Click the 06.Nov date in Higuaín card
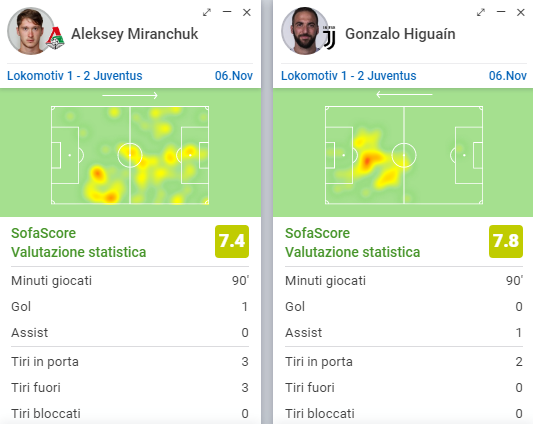 tap(508, 75)
